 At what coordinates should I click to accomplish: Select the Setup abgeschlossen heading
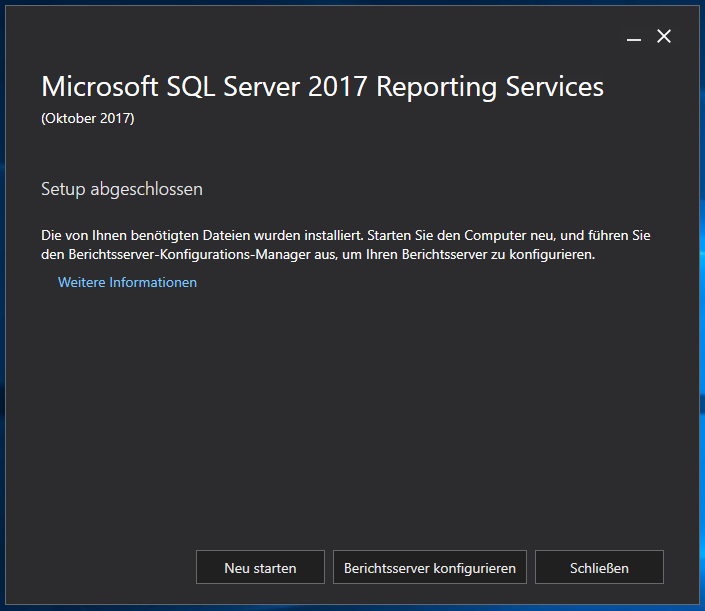click(x=122, y=189)
